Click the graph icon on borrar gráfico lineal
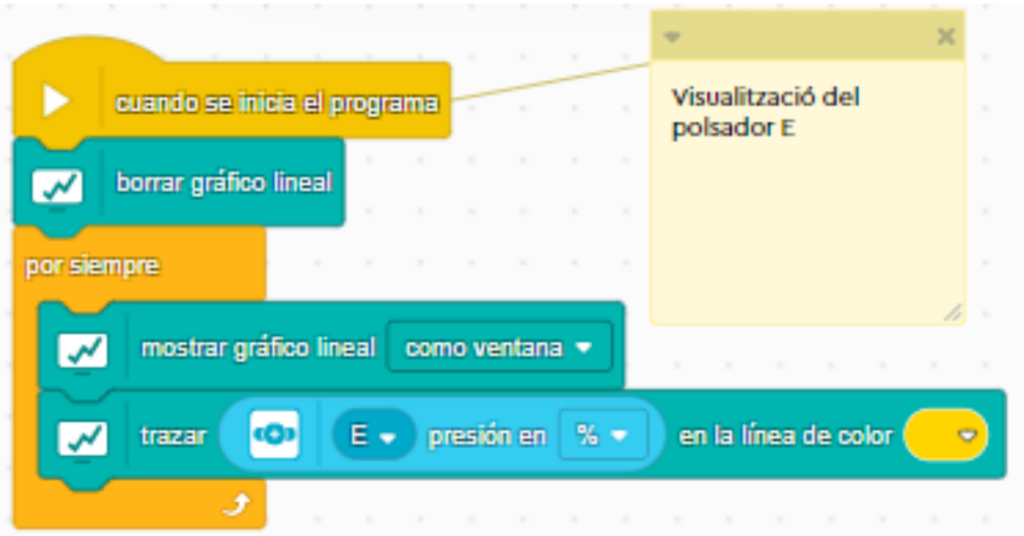 (58, 185)
